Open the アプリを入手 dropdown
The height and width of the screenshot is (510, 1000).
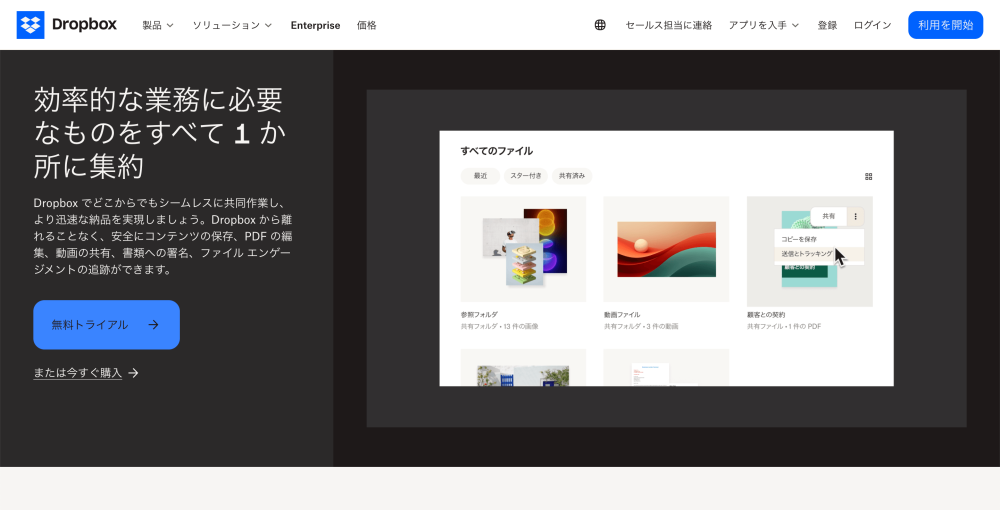point(763,25)
